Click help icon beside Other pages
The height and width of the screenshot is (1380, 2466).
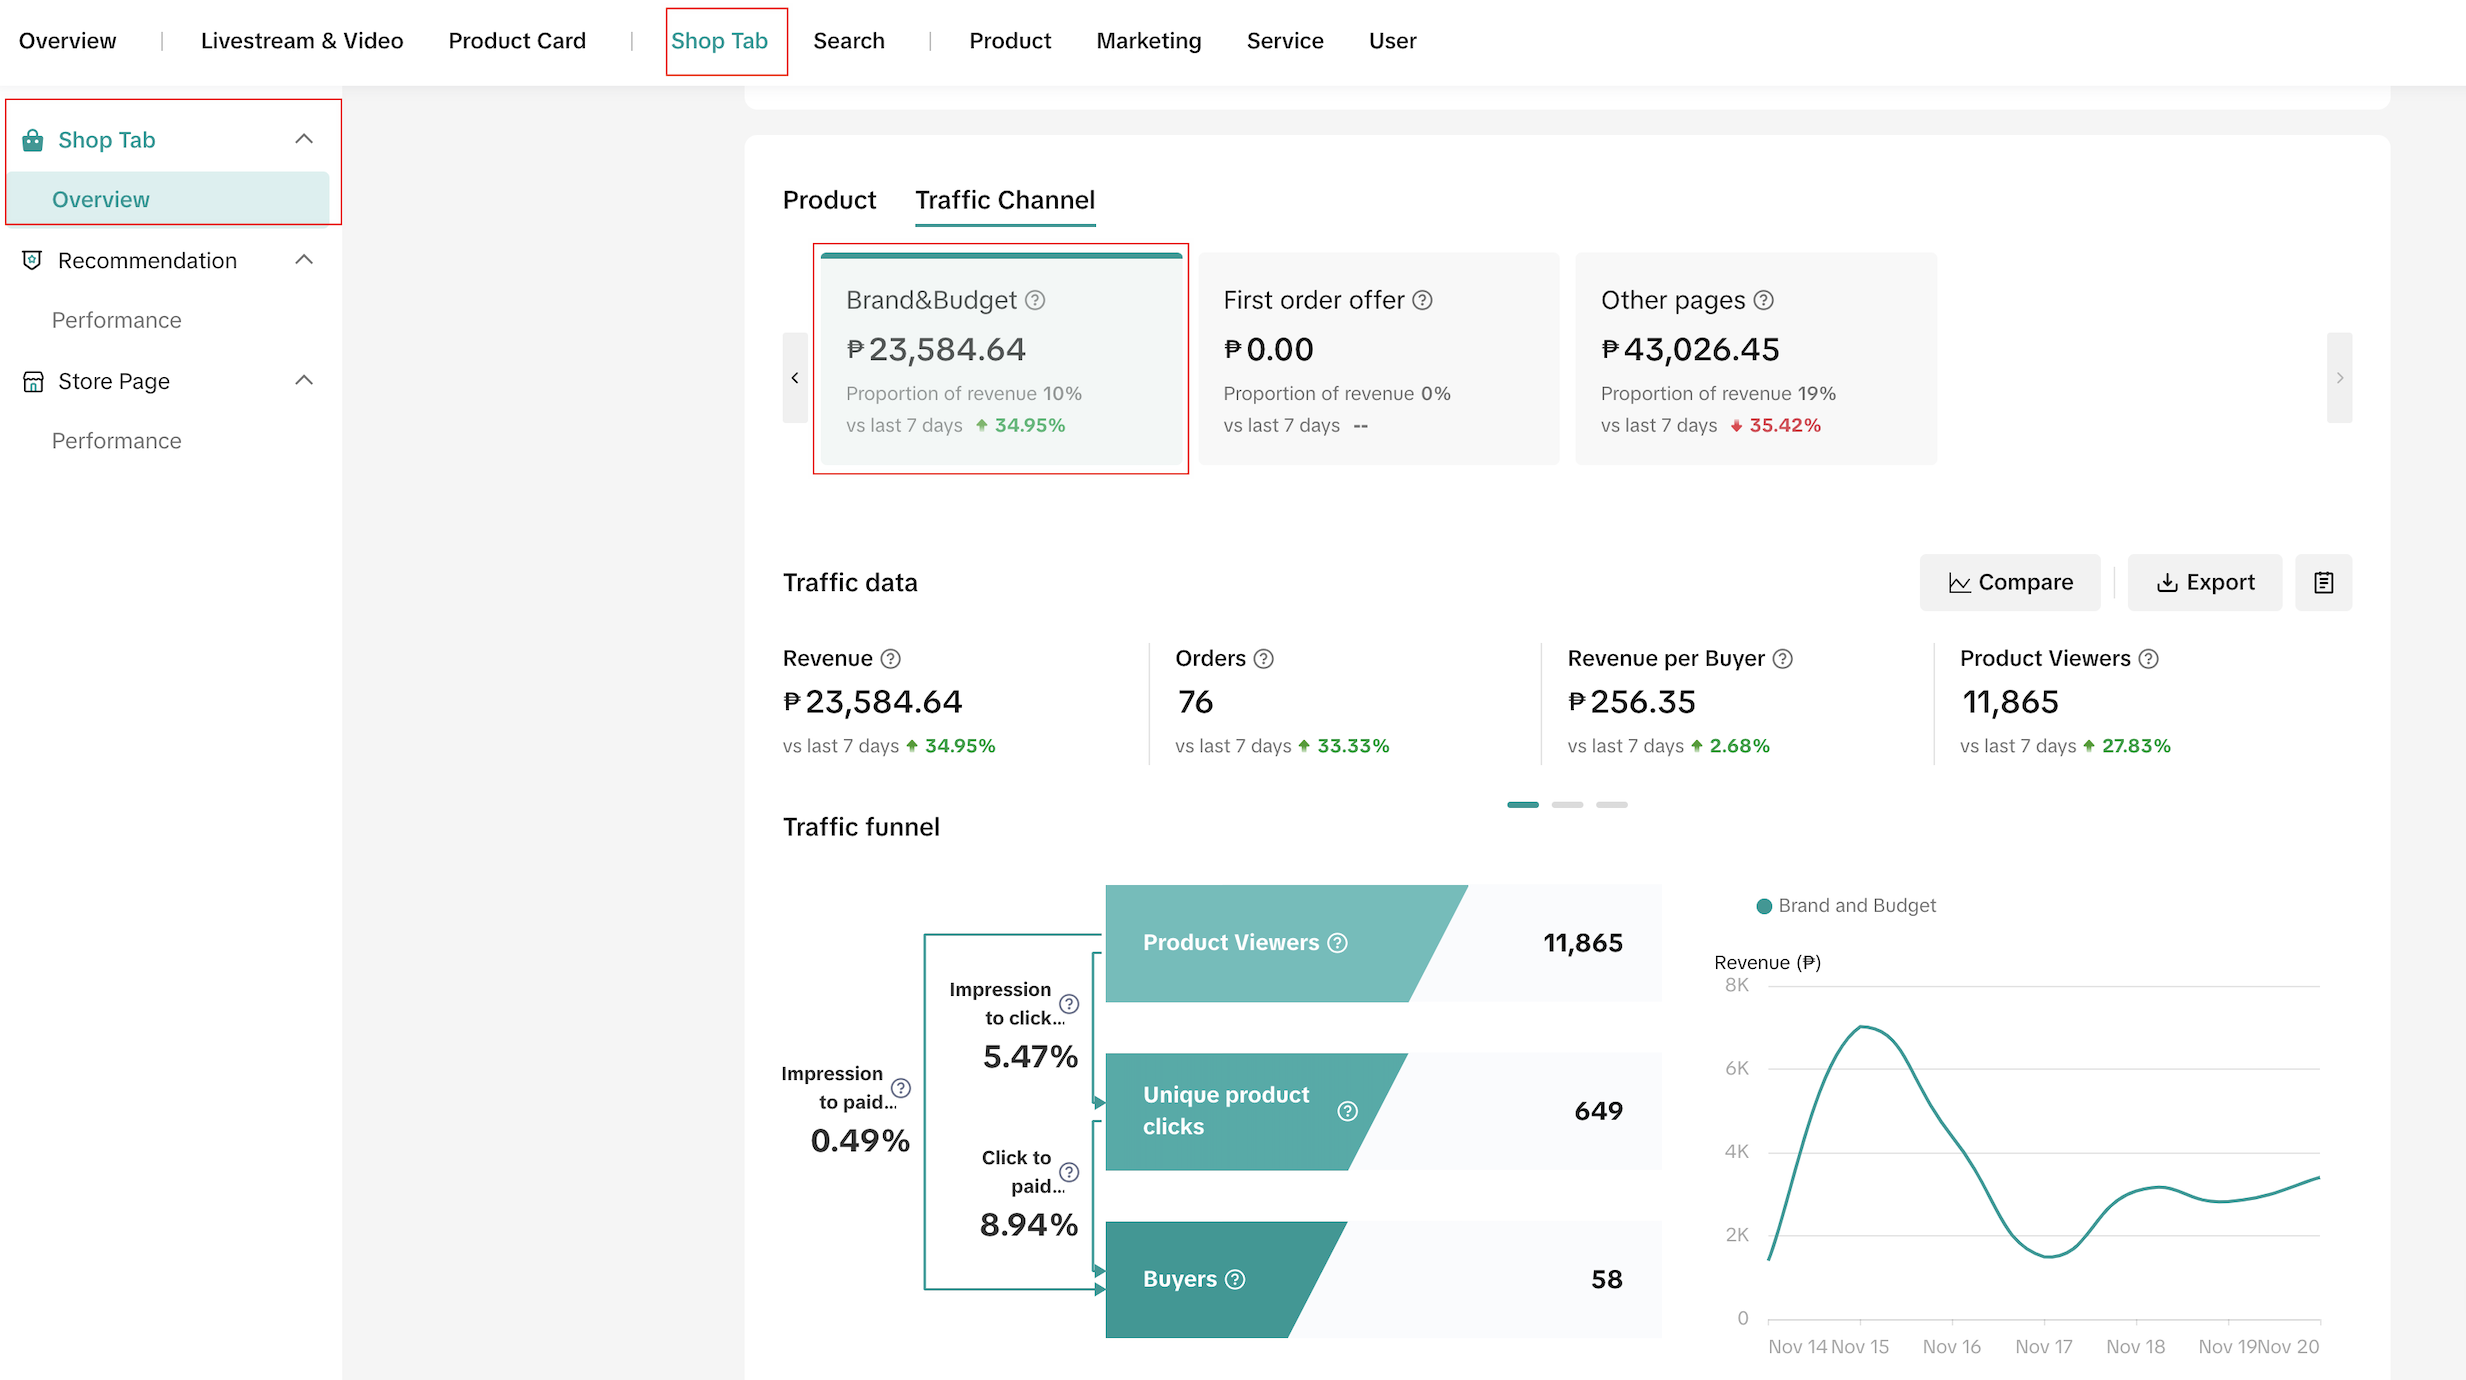[x=1763, y=300]
